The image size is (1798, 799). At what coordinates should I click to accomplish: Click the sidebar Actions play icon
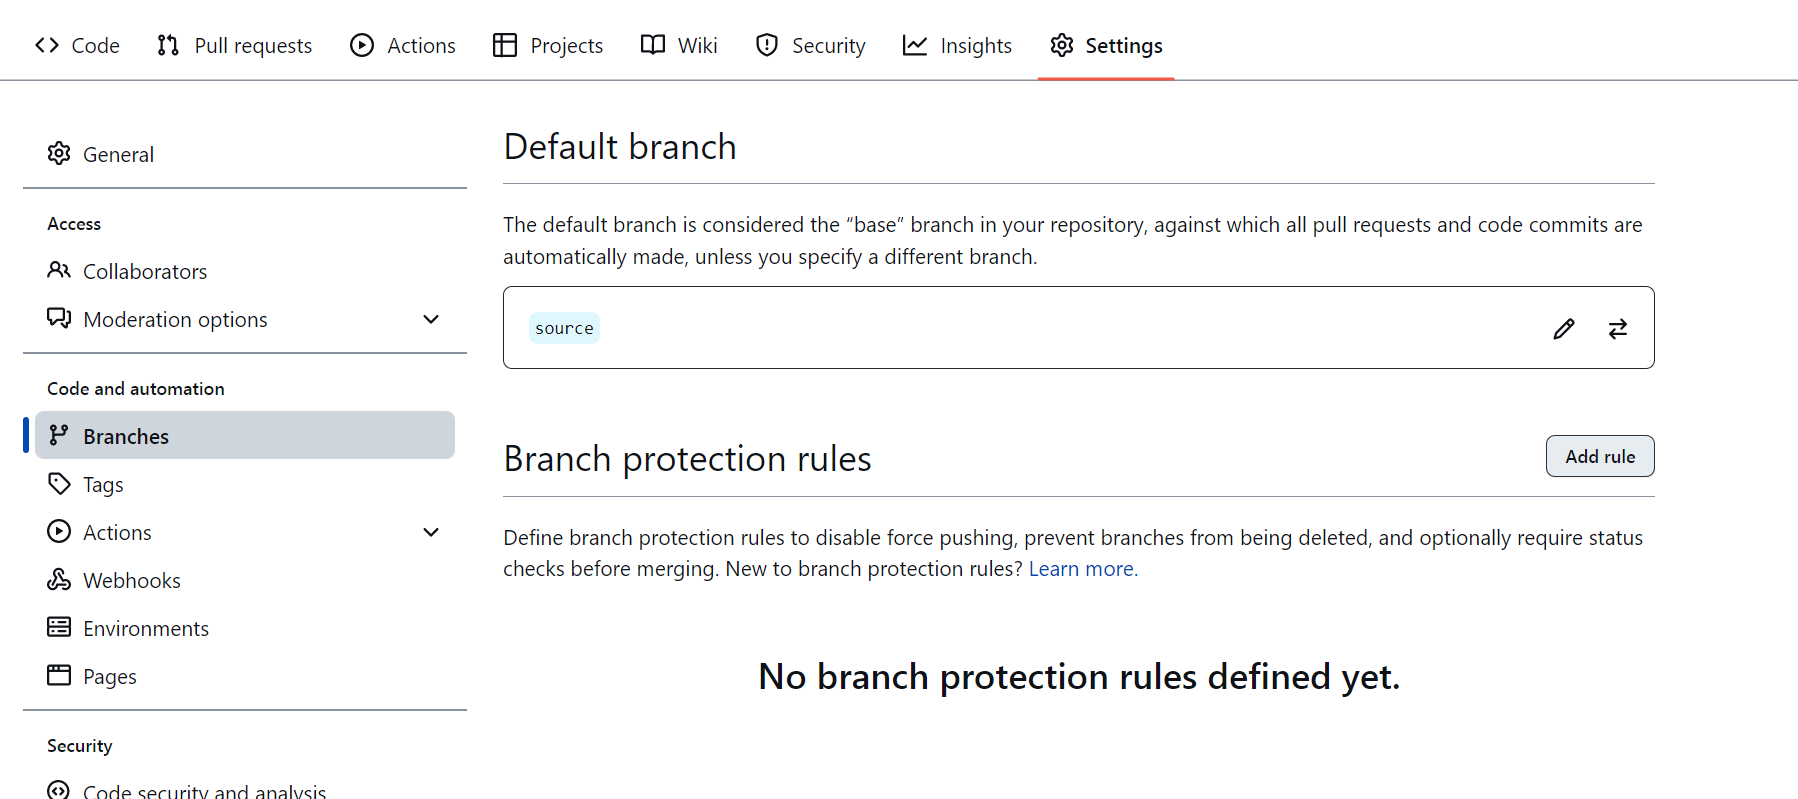59,531
